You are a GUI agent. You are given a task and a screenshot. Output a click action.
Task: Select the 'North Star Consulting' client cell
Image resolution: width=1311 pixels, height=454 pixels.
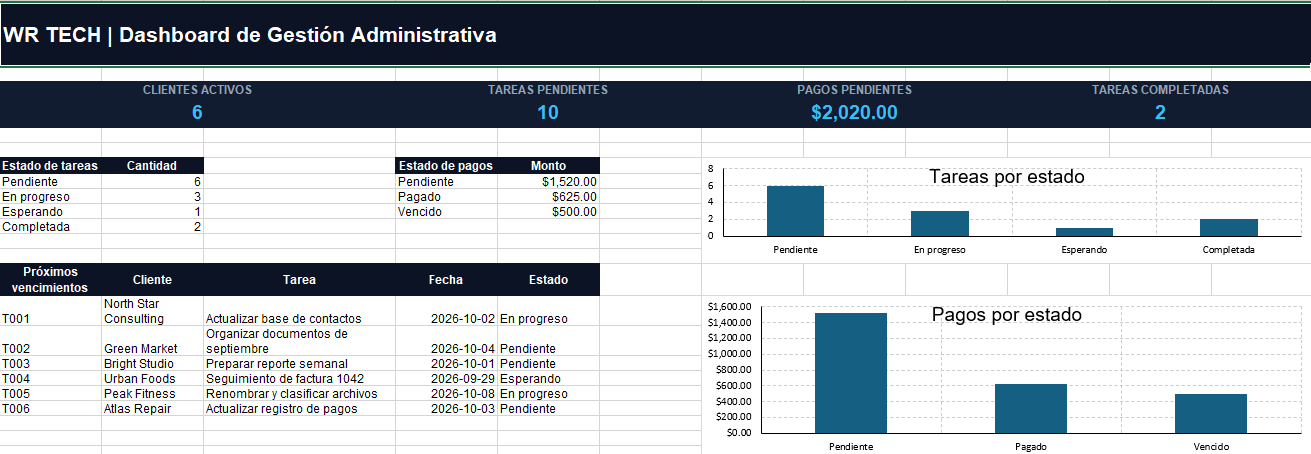152,311
